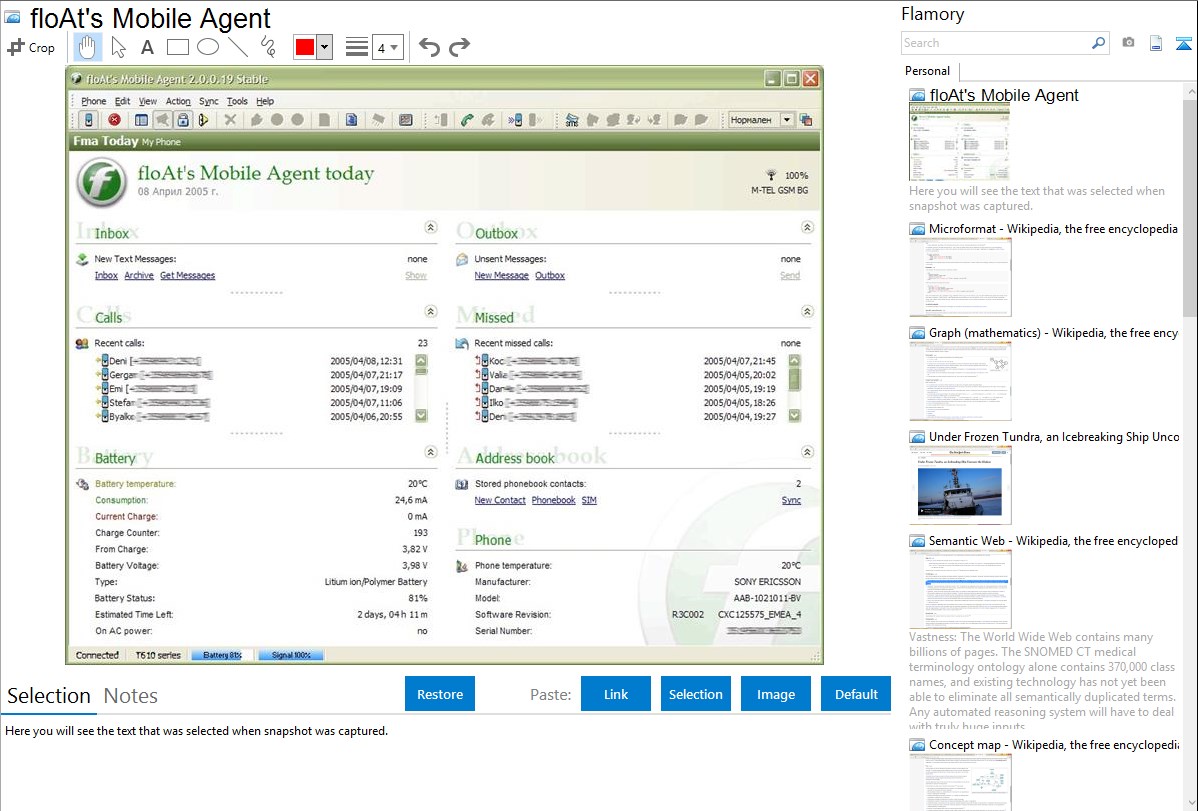Paste as Link
Viewport: 1198px width, 811px height.
(616, 694)
